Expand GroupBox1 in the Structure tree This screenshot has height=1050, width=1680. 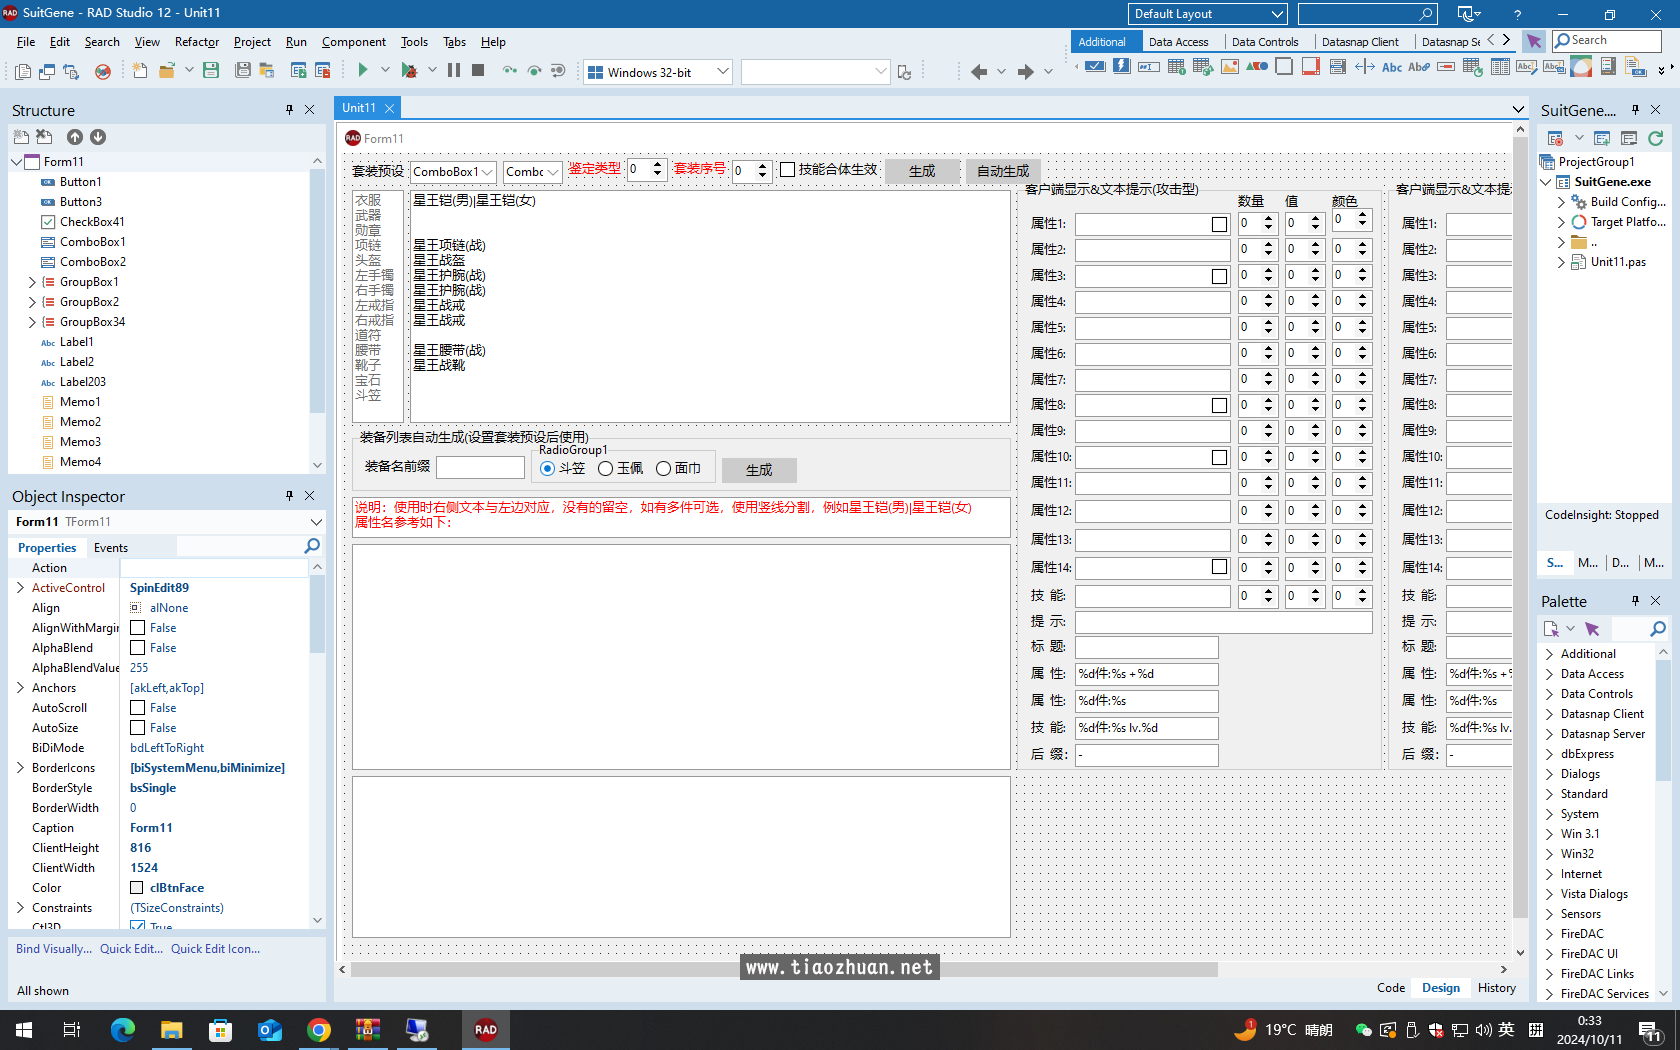tap(31, 281)
